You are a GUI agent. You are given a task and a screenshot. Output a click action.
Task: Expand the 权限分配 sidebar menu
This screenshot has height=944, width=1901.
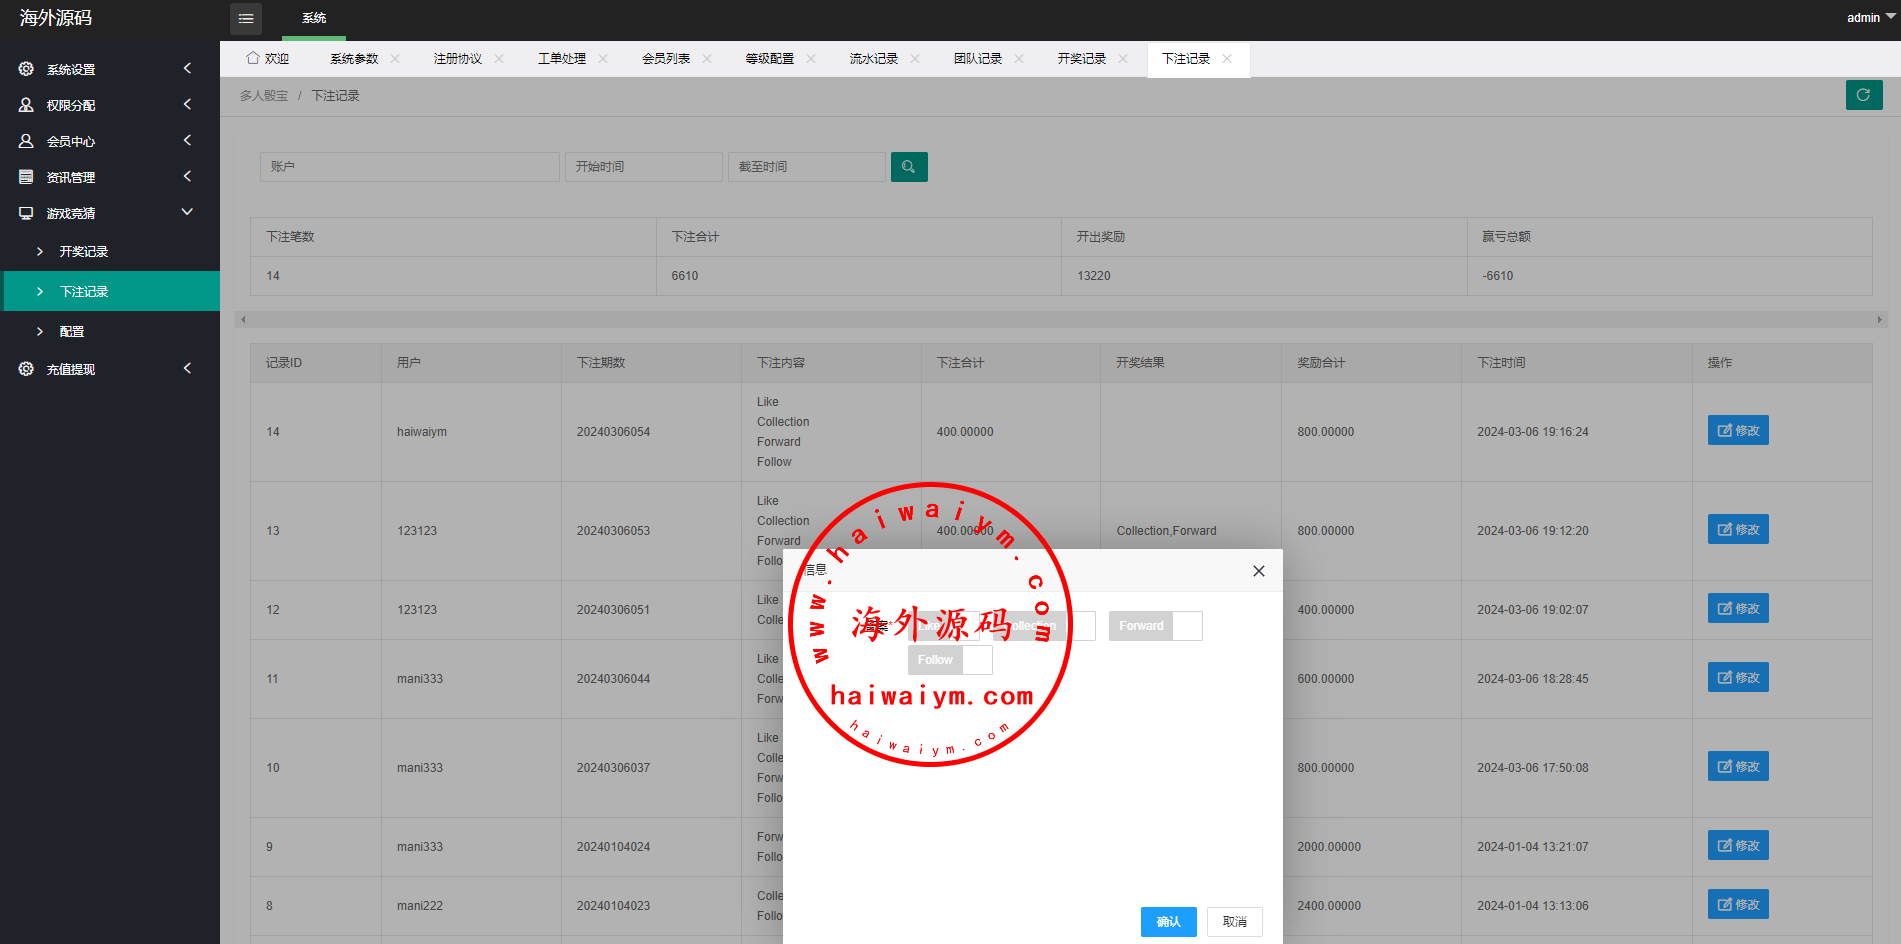point(109,105)
